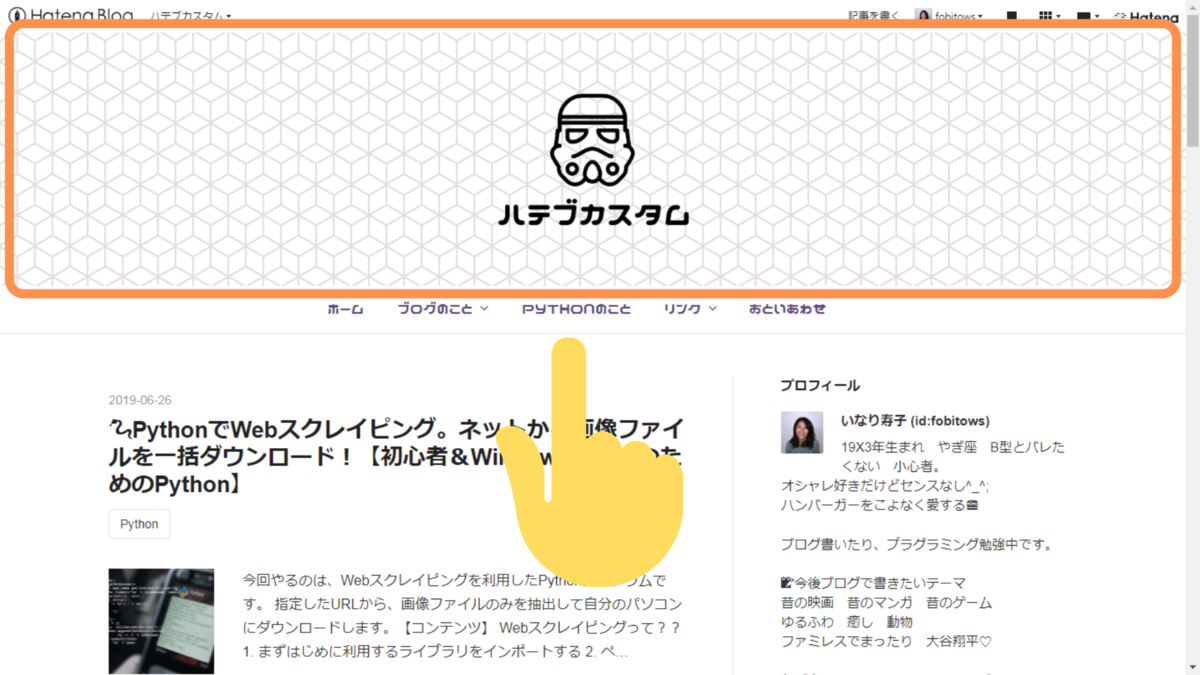1200x675 pixels.
Task: Open the PYTHONのこと navigation item
Action: point(577,309)
